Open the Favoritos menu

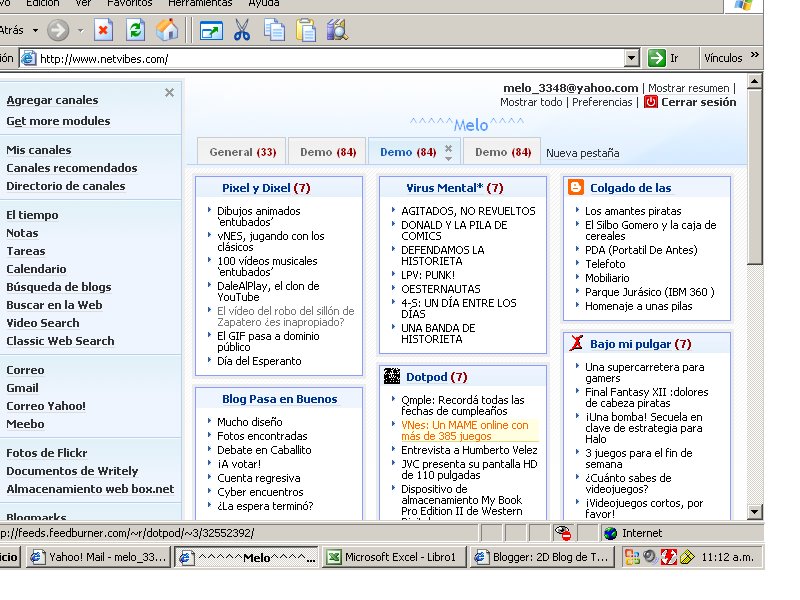coord(130,4)
